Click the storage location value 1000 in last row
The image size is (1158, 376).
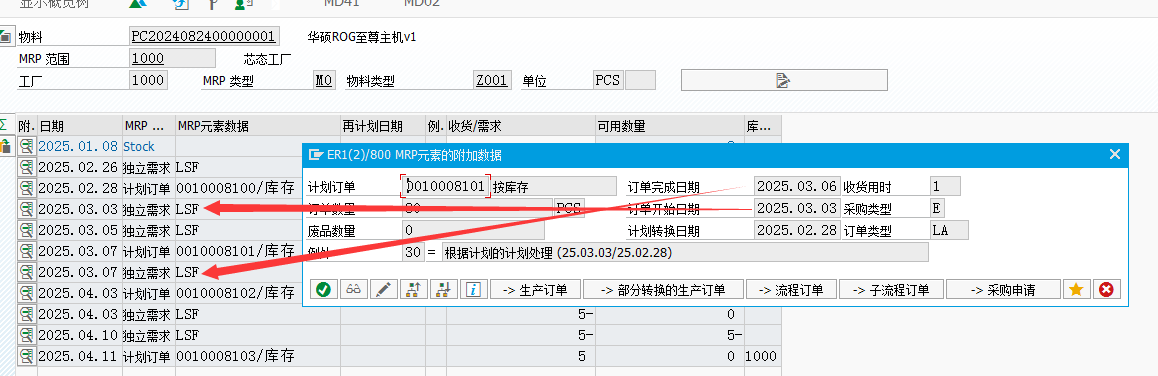[x=761, y=356]
